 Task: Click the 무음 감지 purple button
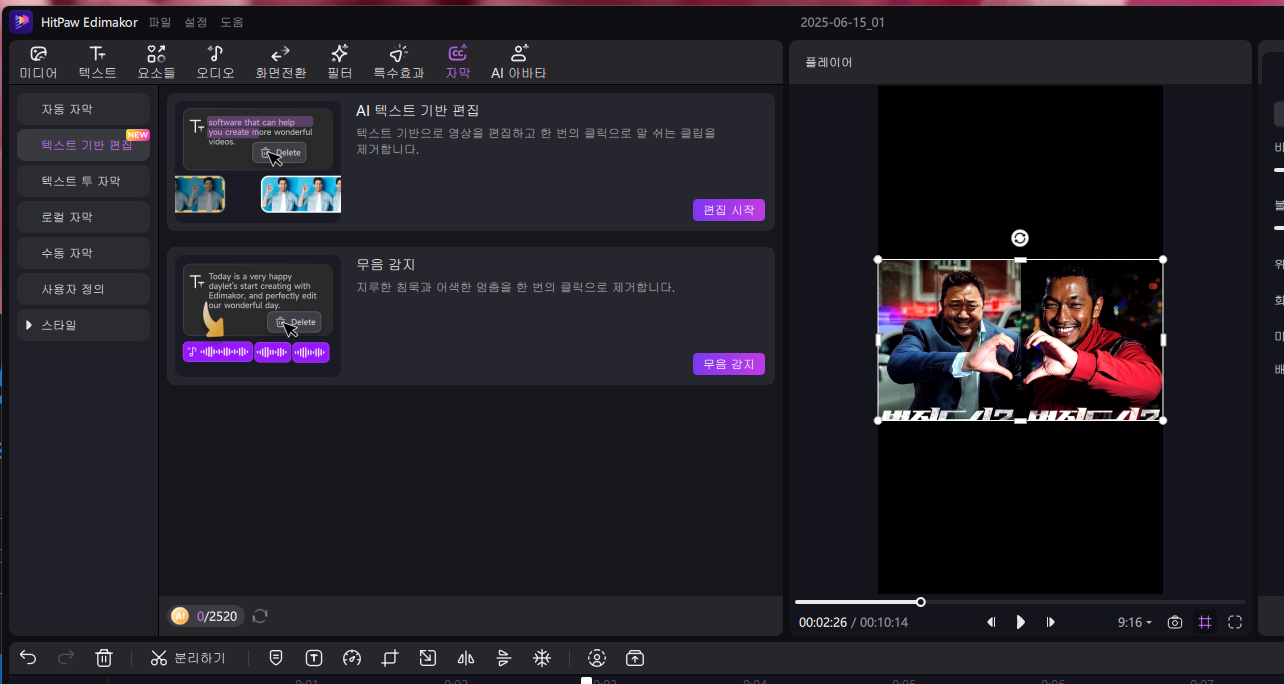point(729,364)
